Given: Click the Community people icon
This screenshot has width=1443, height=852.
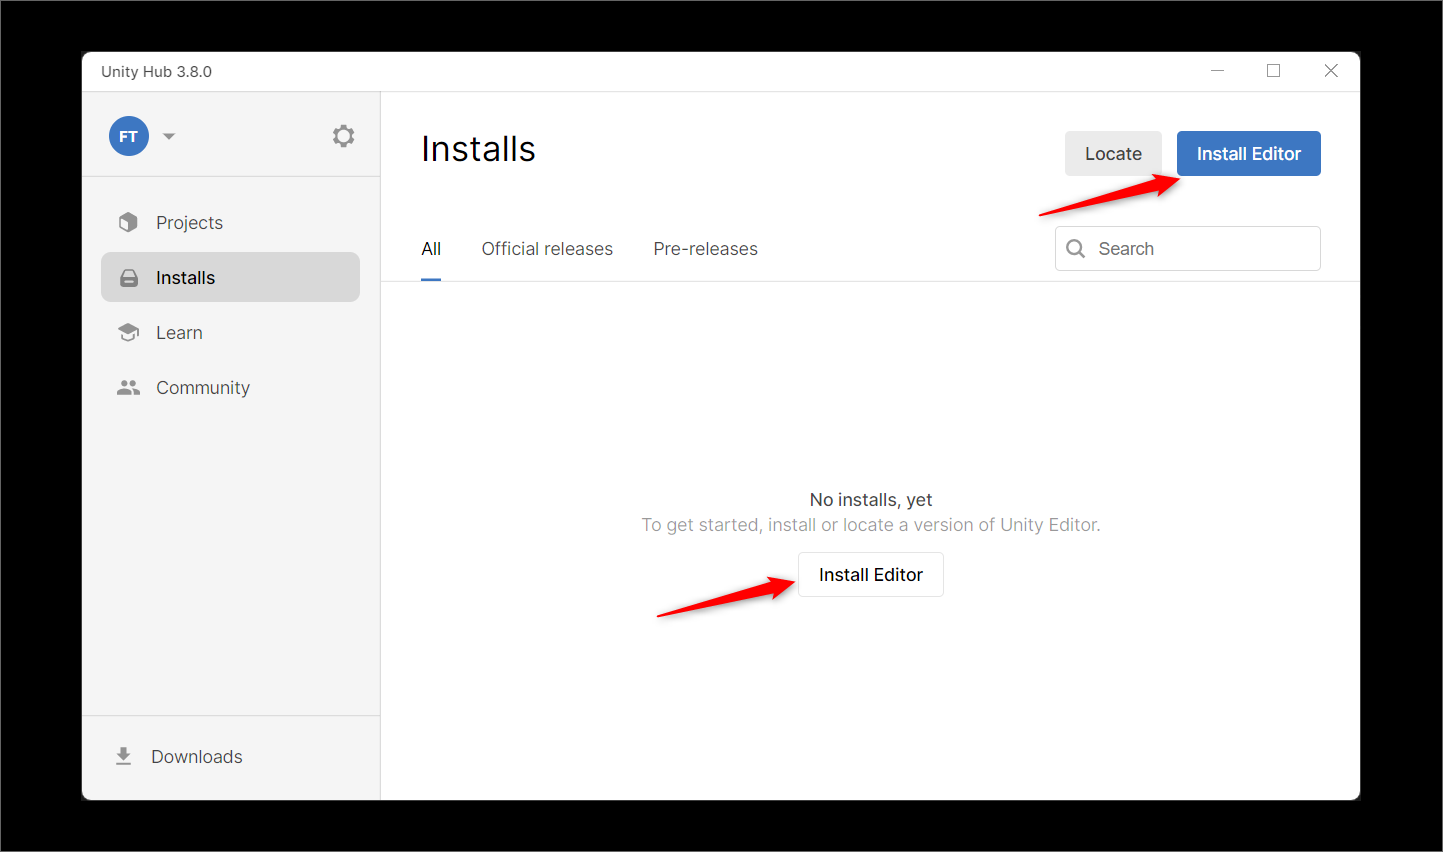Looking at the screenshot, I should (x=128, y=388).
